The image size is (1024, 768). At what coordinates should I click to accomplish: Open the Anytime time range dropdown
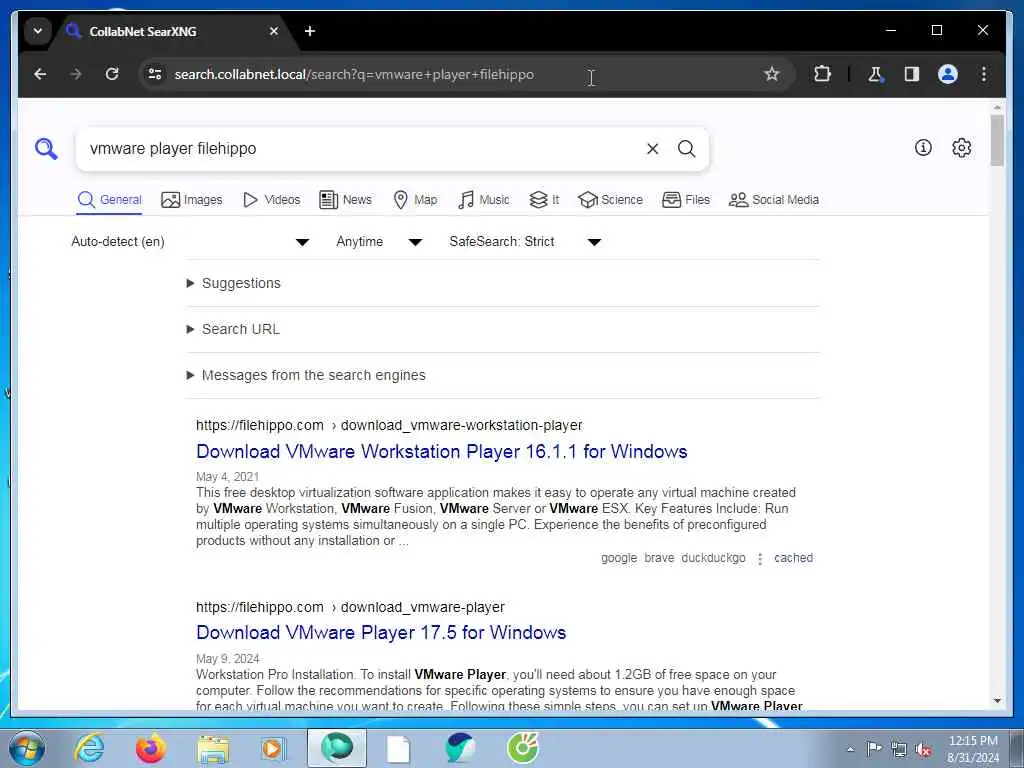coord(379,242)
